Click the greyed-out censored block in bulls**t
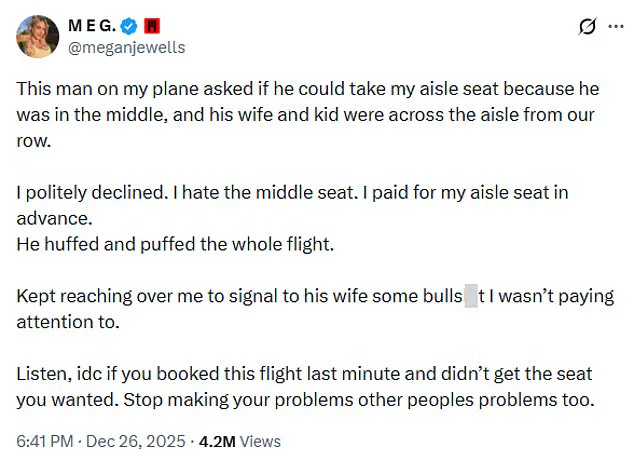Viewport: 634px width, 461px height. tap(470, 297)
